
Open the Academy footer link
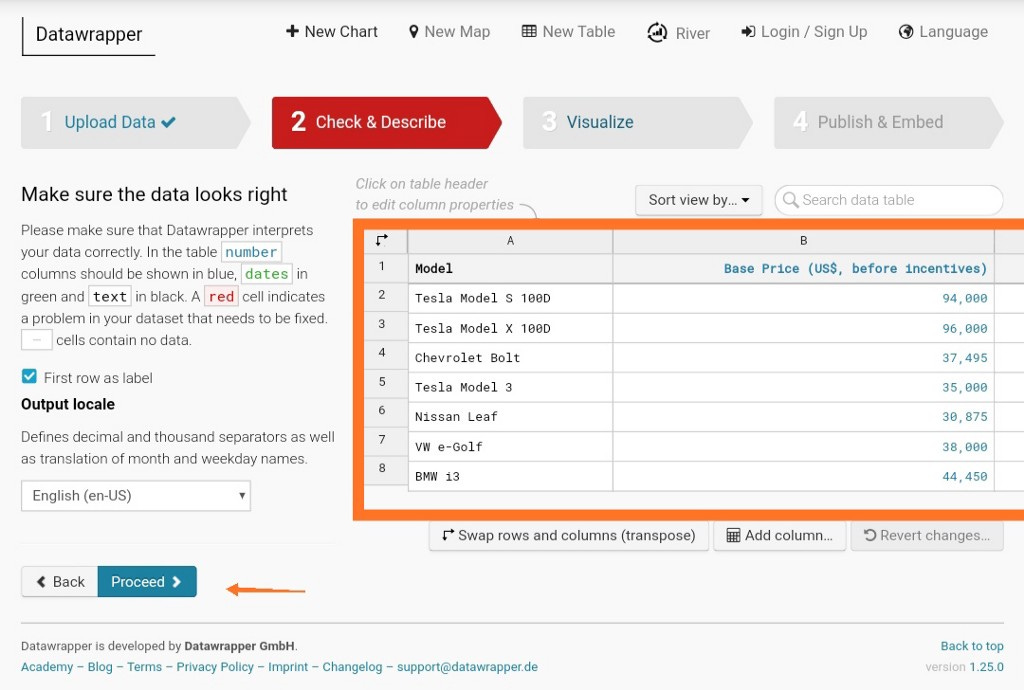46,667
